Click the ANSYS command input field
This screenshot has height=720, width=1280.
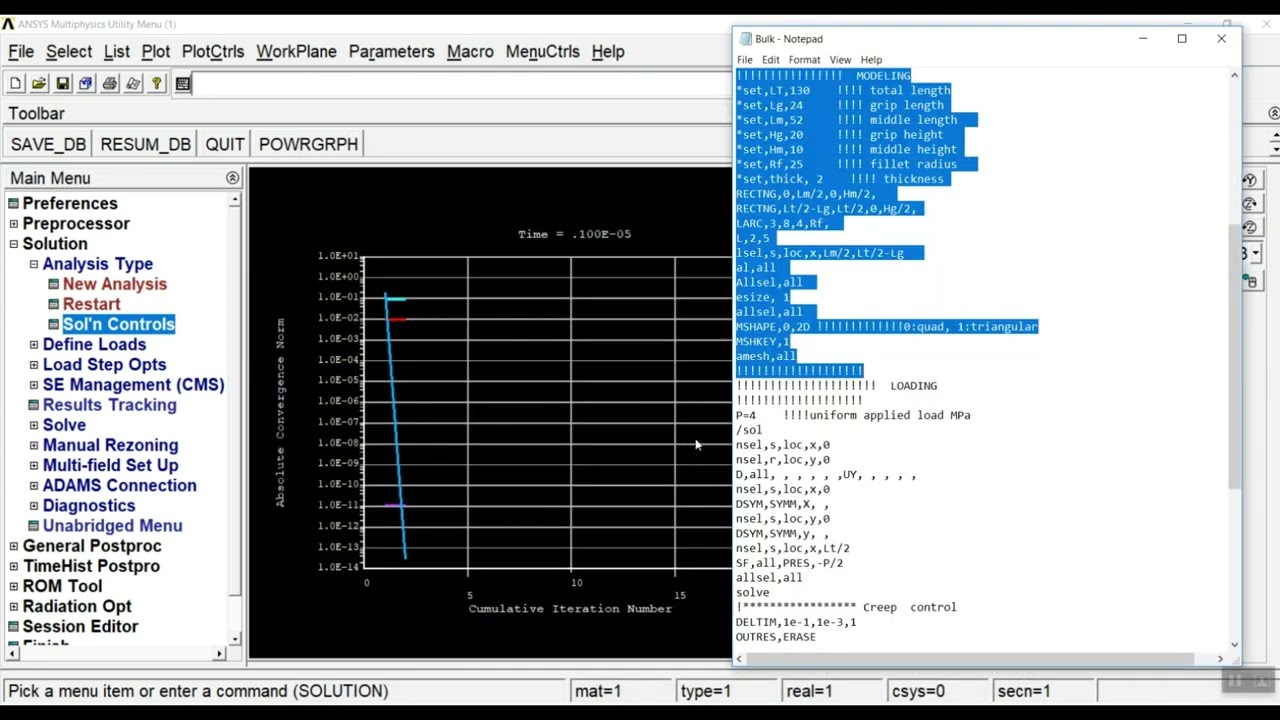[x=460, y=84]
